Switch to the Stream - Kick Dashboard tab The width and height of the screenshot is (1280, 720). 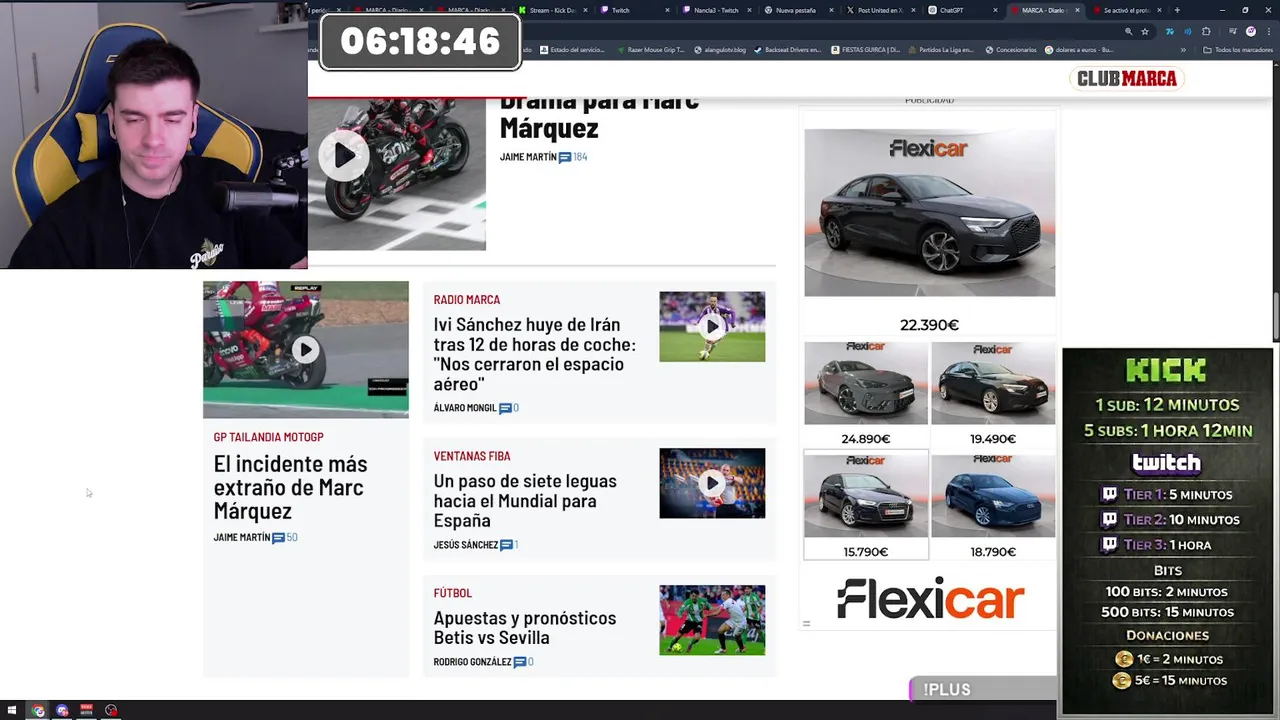(x=552, y=10)
